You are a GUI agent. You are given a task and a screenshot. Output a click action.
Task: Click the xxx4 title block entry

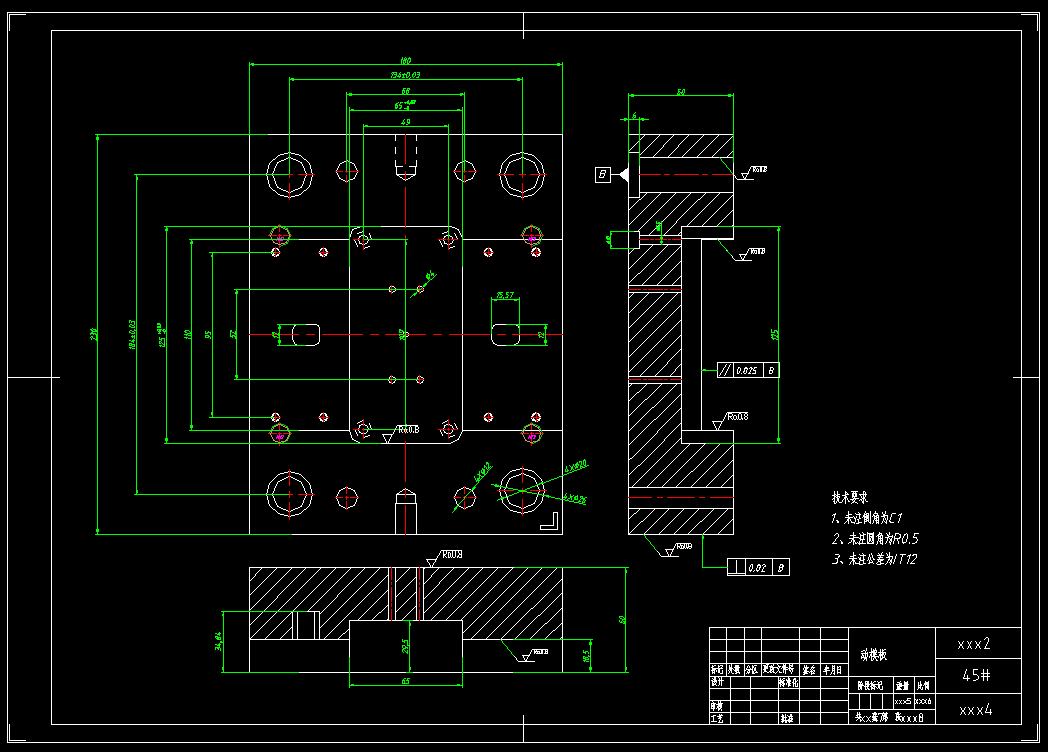click(976, 710)
